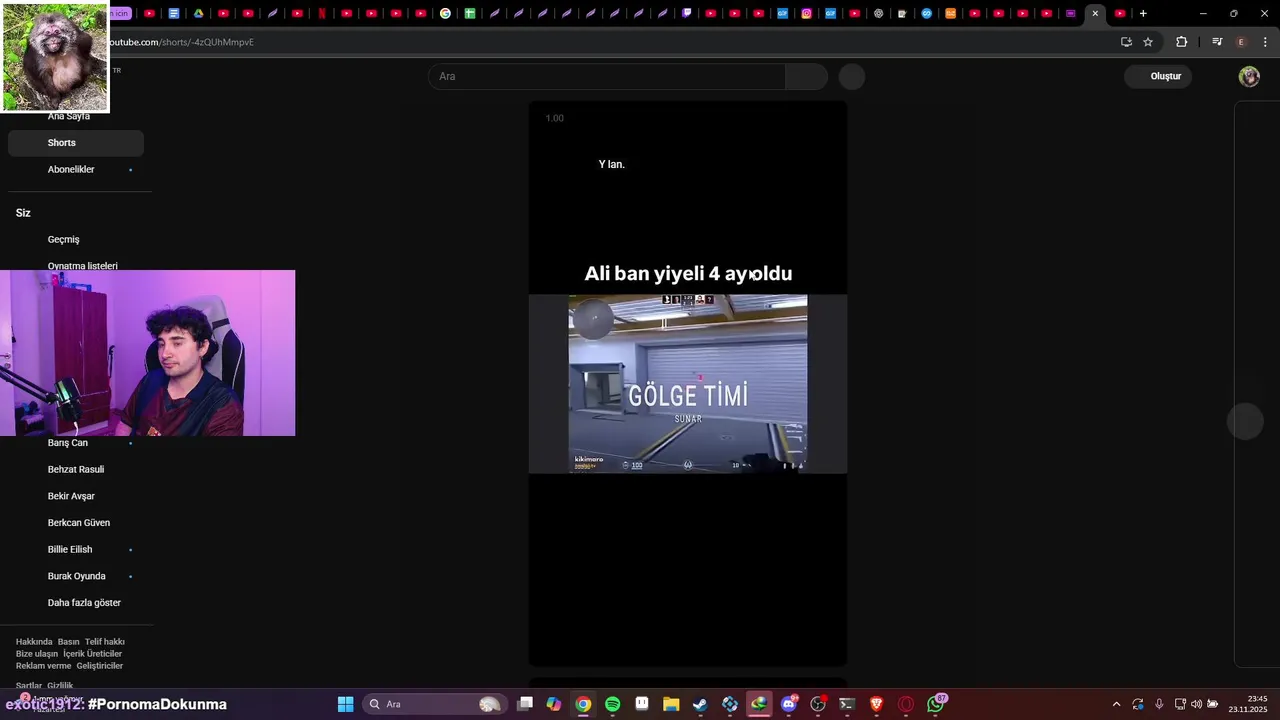
Task: Switch to the Google Sheets browser tab
Action: pyautogui.click(x=469, y=13)
